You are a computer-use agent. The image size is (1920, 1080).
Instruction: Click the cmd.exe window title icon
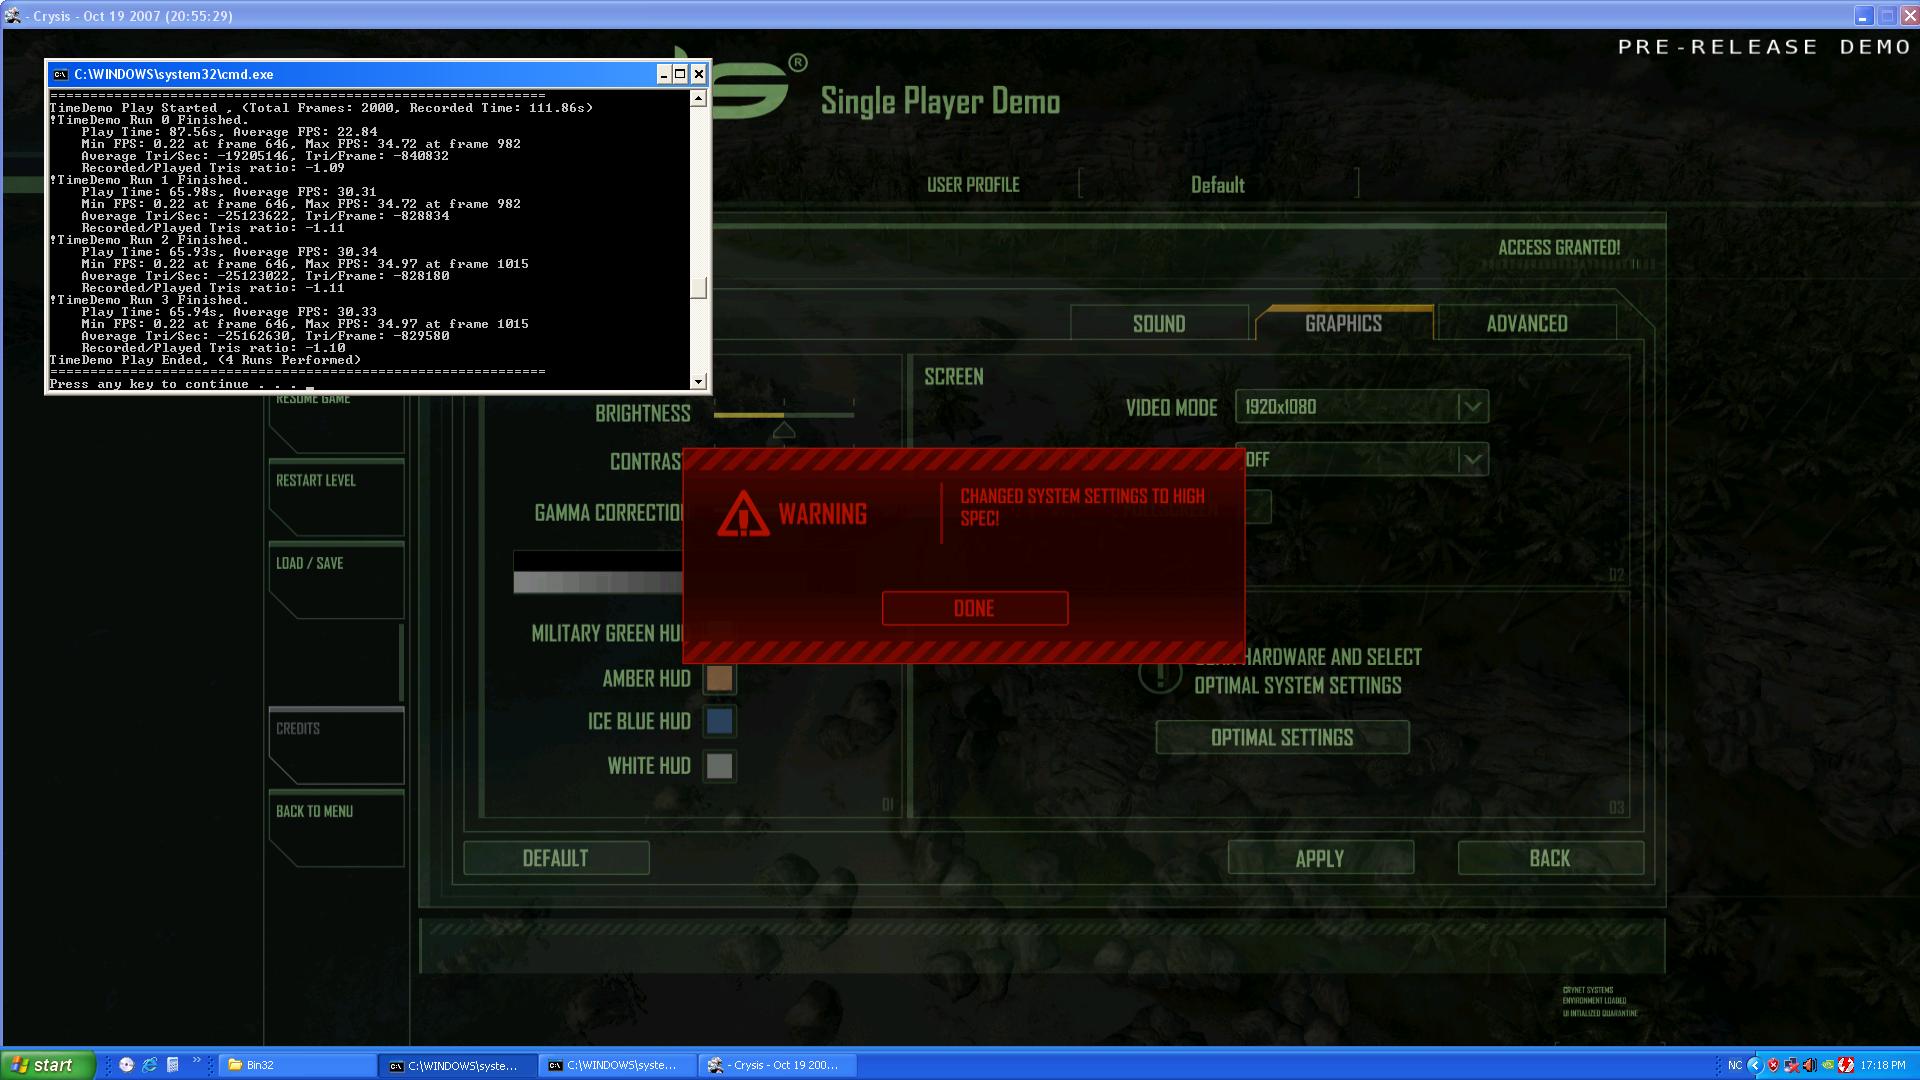[61, 74]
